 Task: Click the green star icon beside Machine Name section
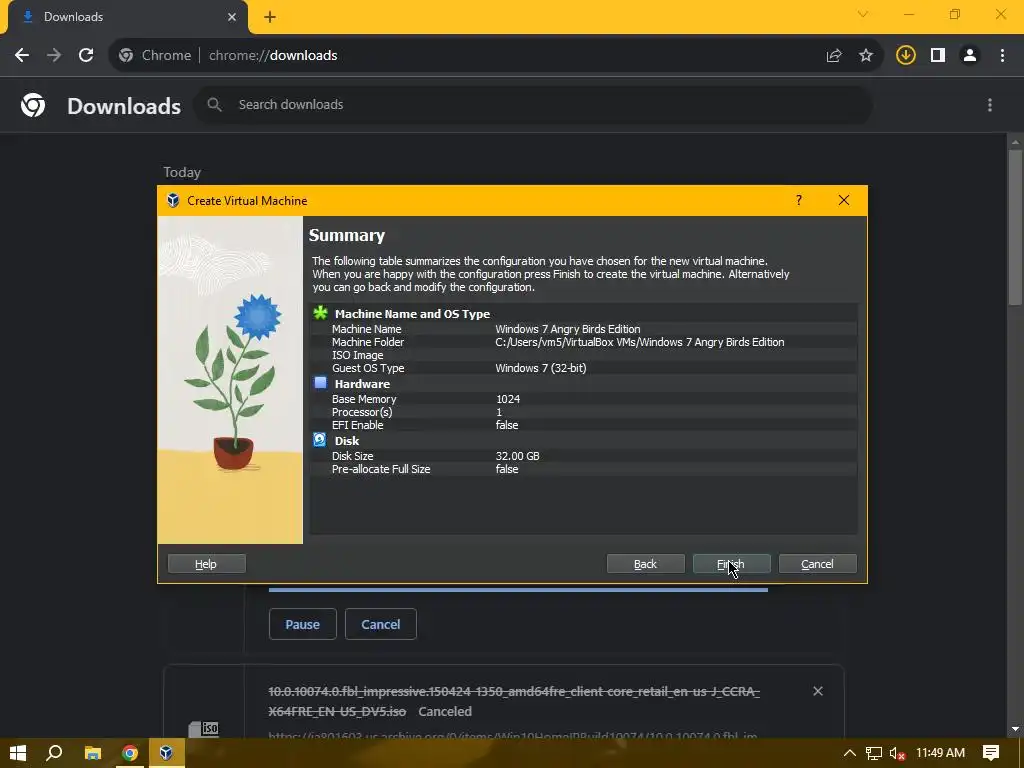coord(320,313)
